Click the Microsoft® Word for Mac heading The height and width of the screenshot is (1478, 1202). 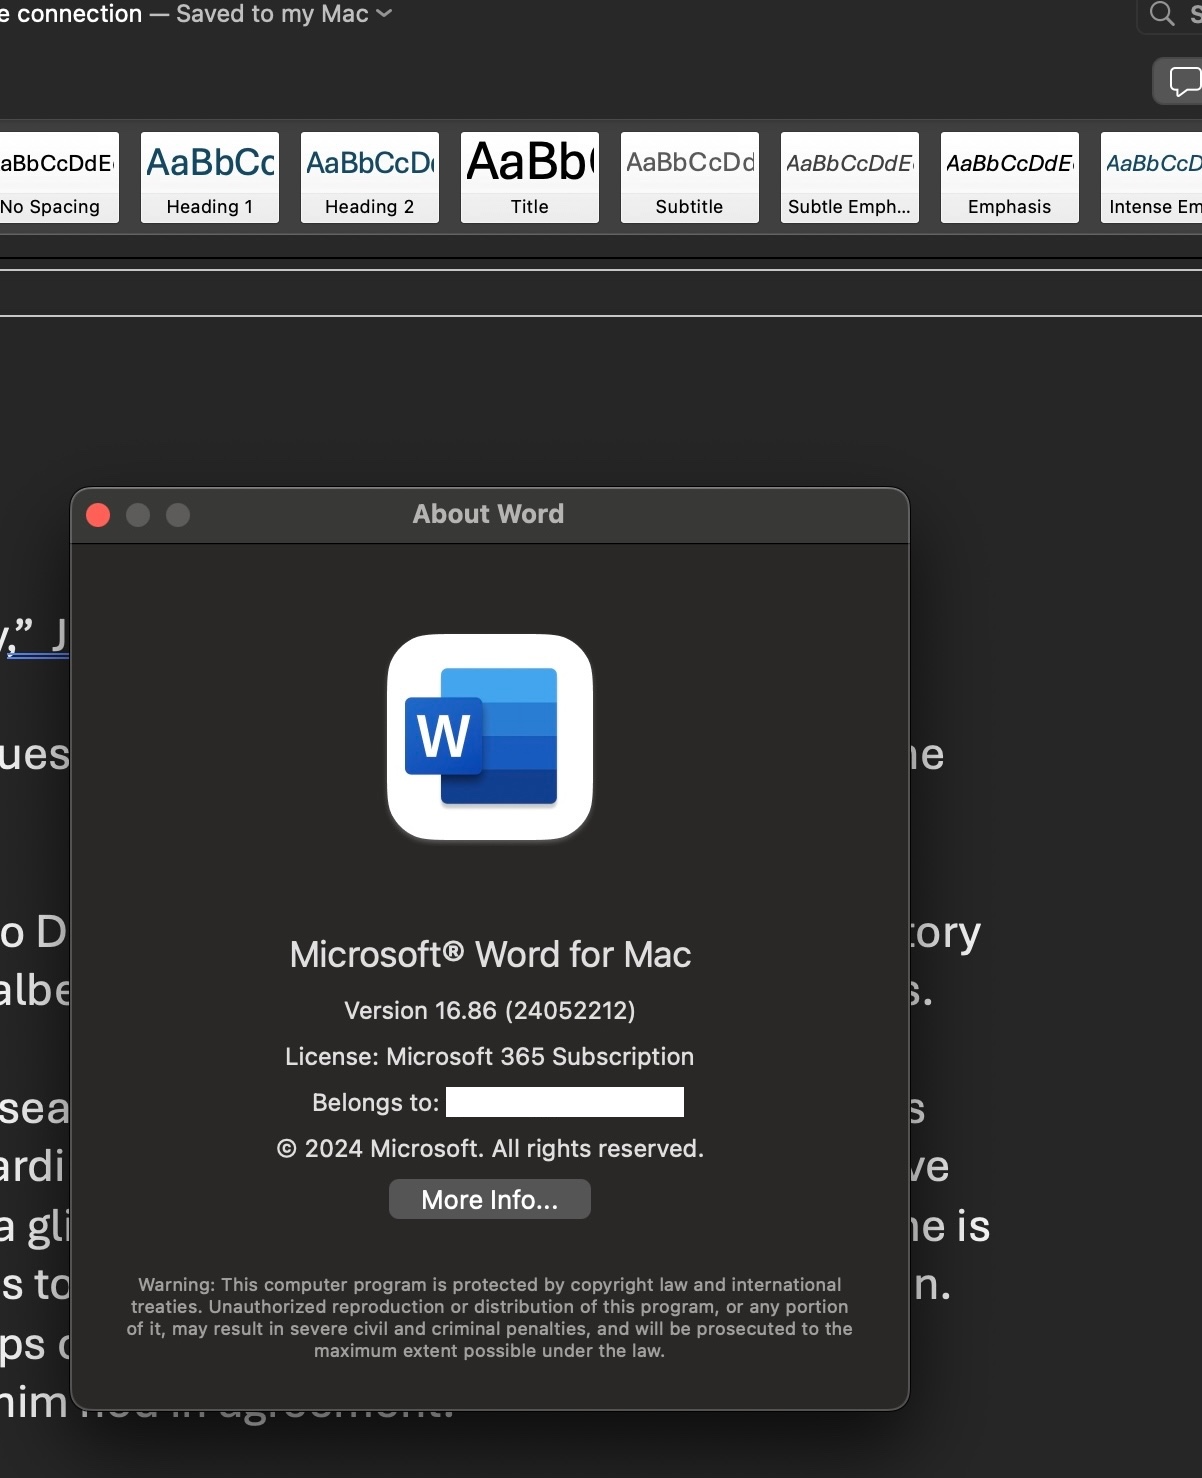point(490,954)
